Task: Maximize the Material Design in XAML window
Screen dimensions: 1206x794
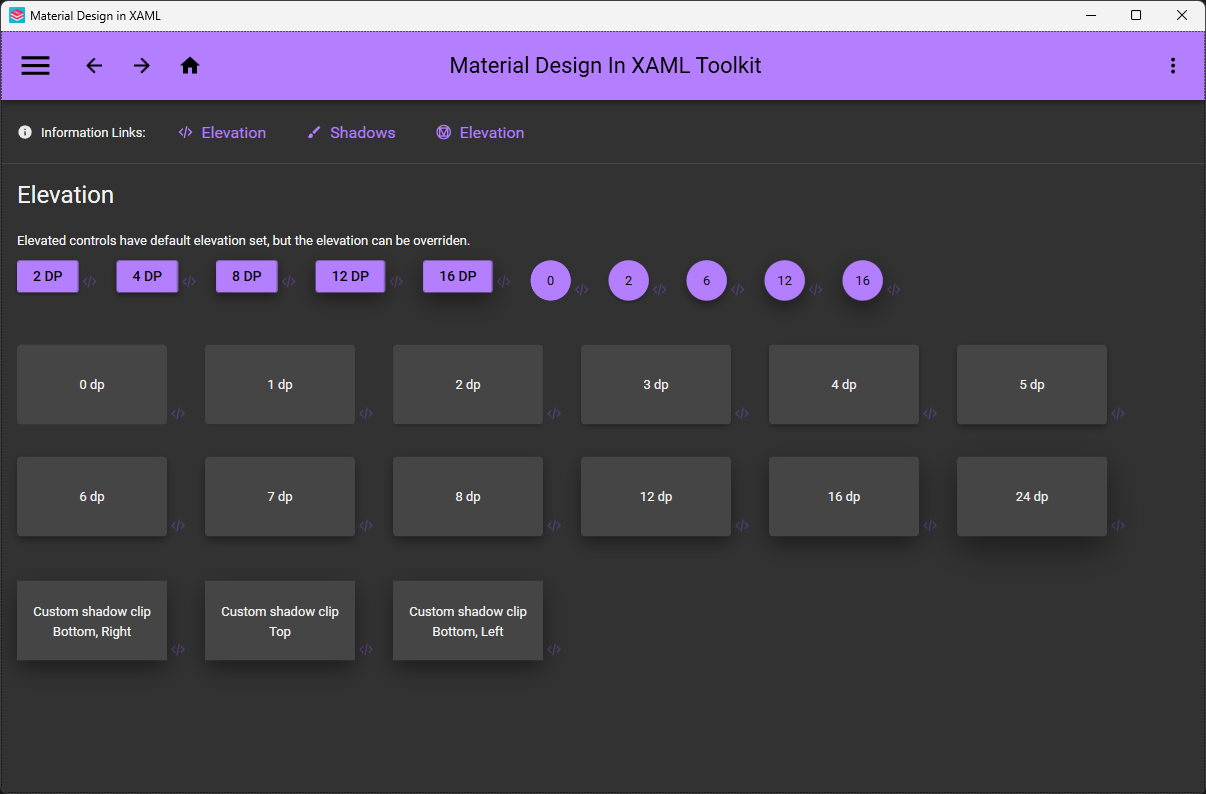Action: pyautogui.click(x=1136, y=15)
